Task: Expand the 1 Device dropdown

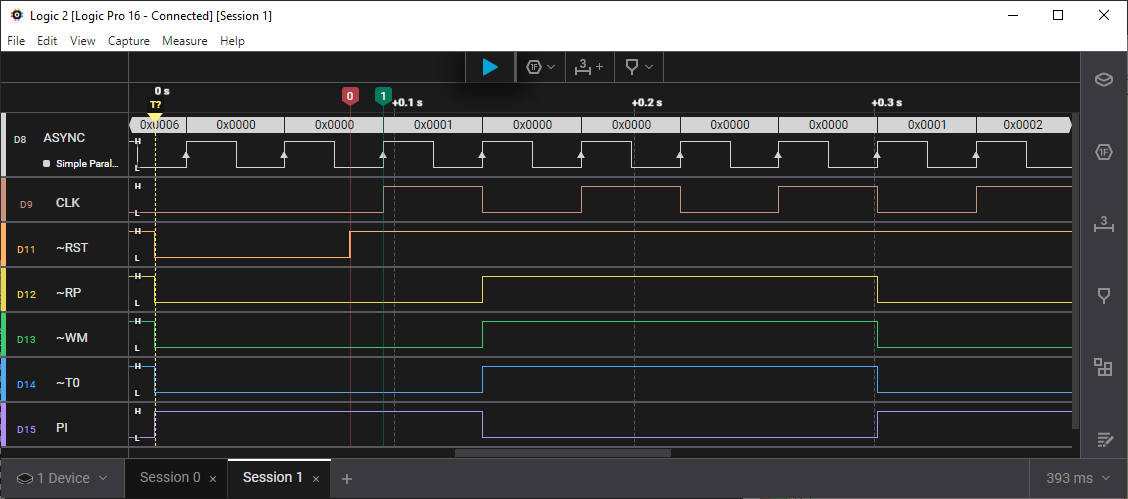Action: click(x=63, y=478)
